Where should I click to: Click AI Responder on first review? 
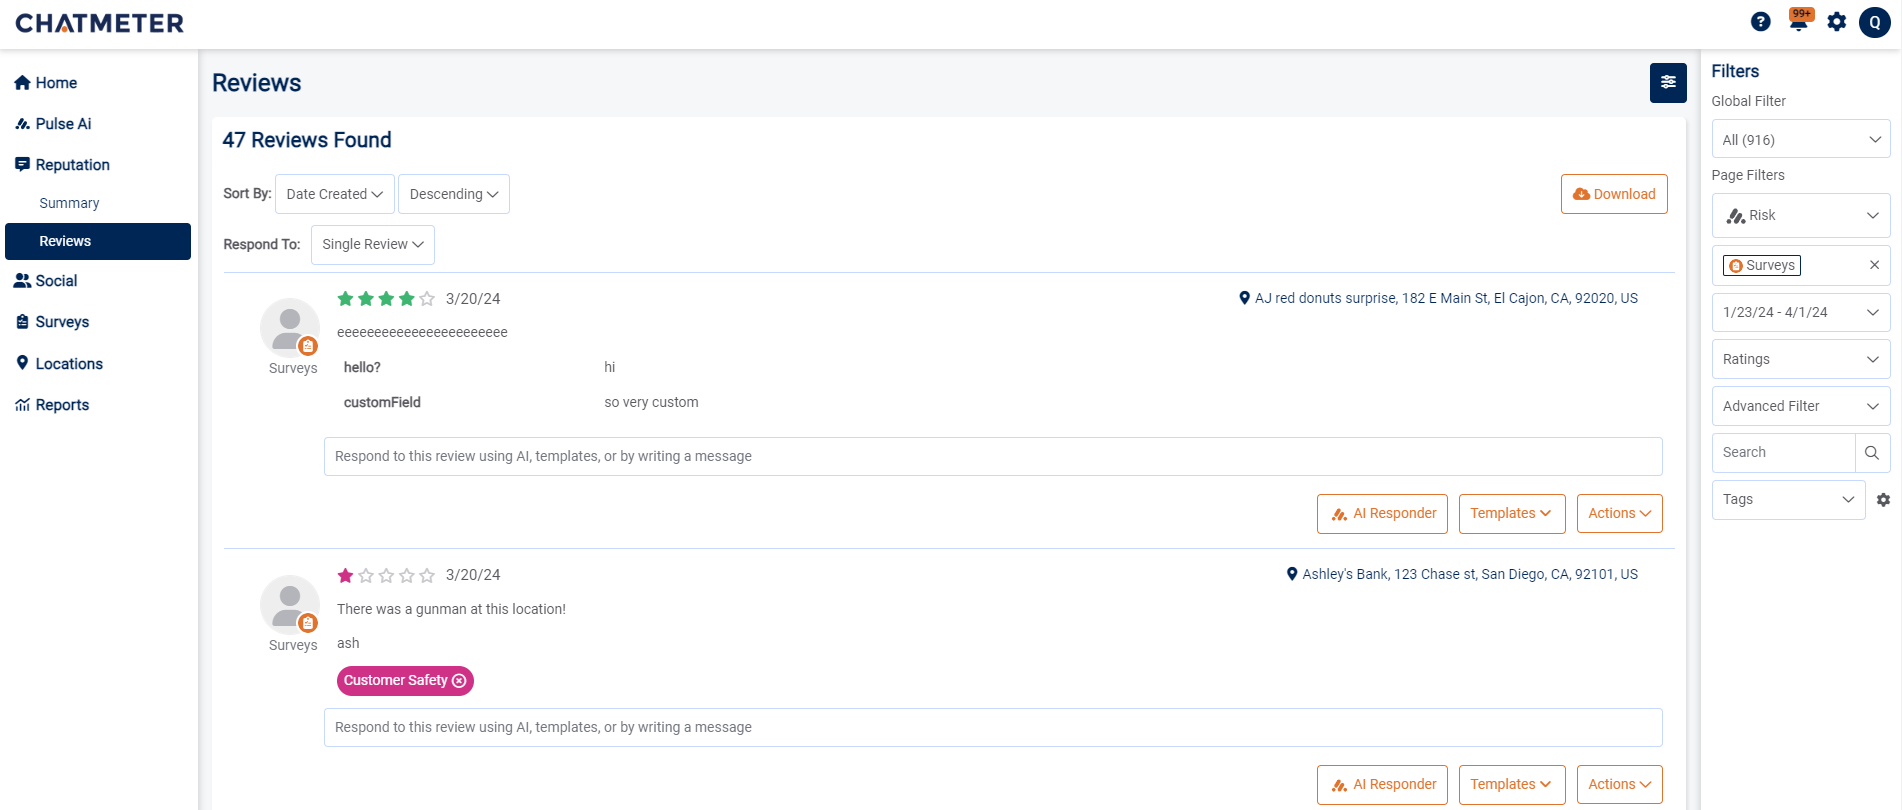1382,514
